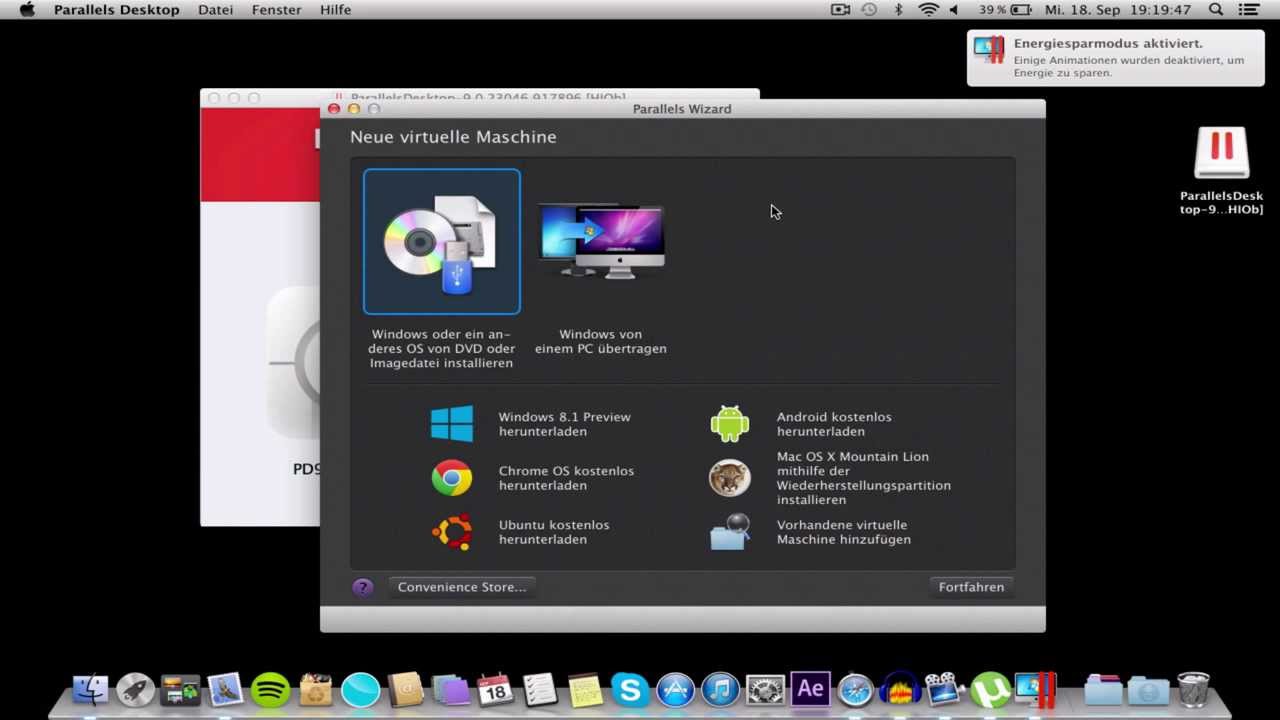1280x720 pixels.
Task: Open the purple help question mark button
Action: (363, 587)
